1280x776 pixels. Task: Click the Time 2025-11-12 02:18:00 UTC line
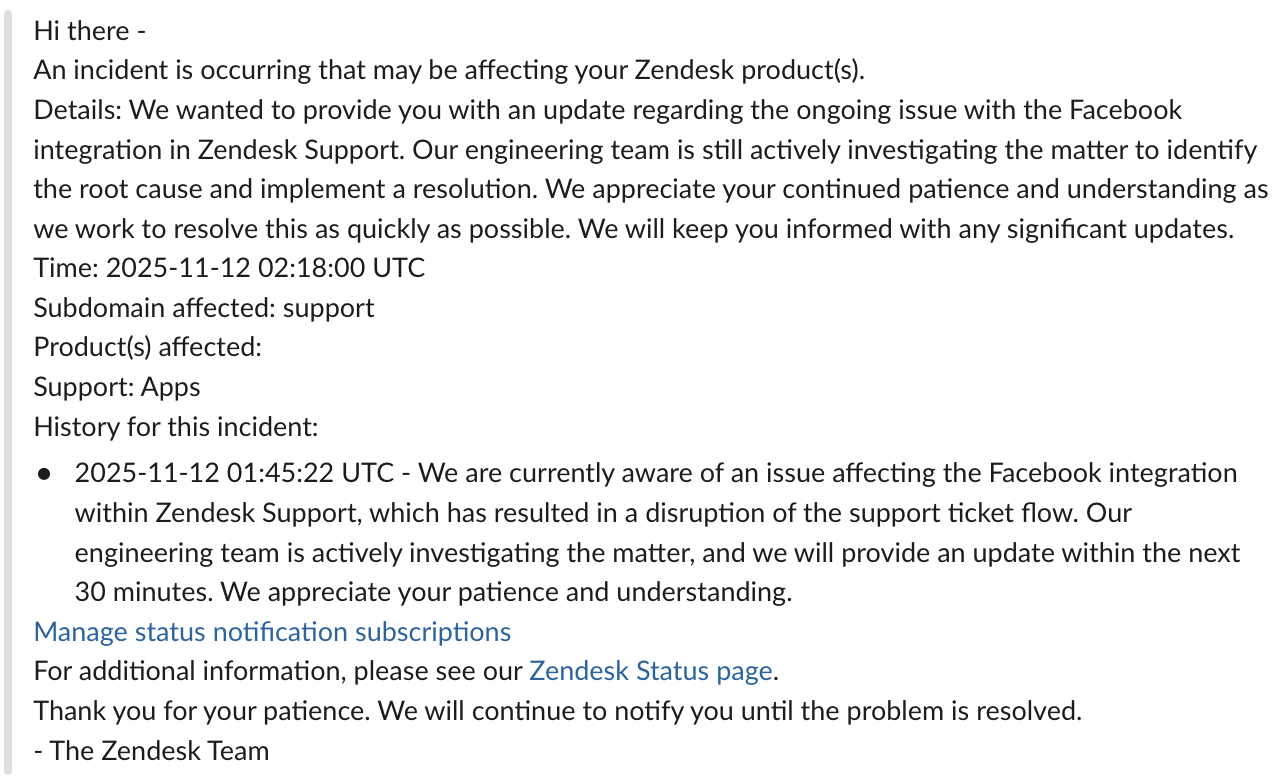pos(229,268)
